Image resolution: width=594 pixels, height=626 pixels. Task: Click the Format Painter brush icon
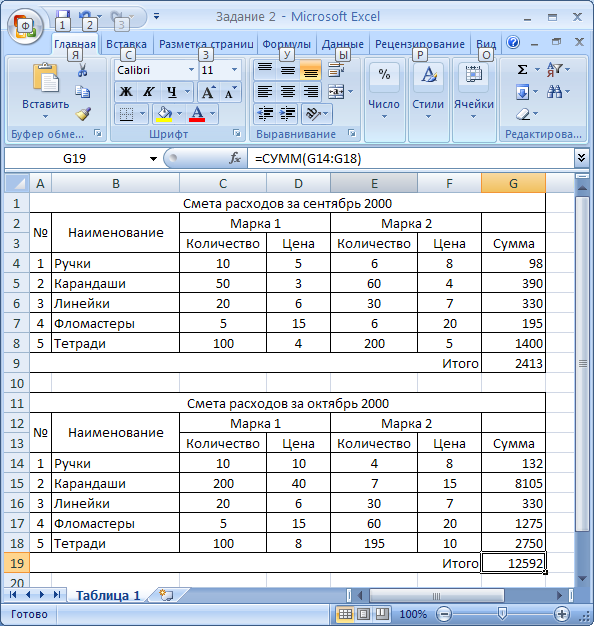(83, 114)
